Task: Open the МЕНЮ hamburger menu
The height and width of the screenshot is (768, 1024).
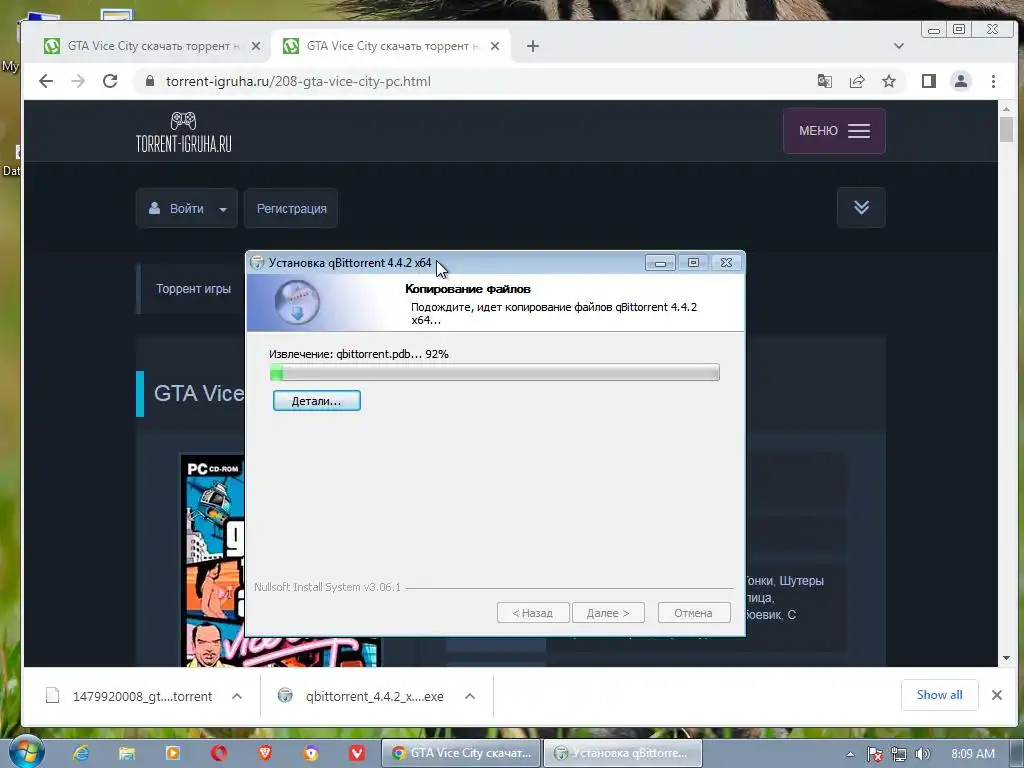Action: point(834,131)
